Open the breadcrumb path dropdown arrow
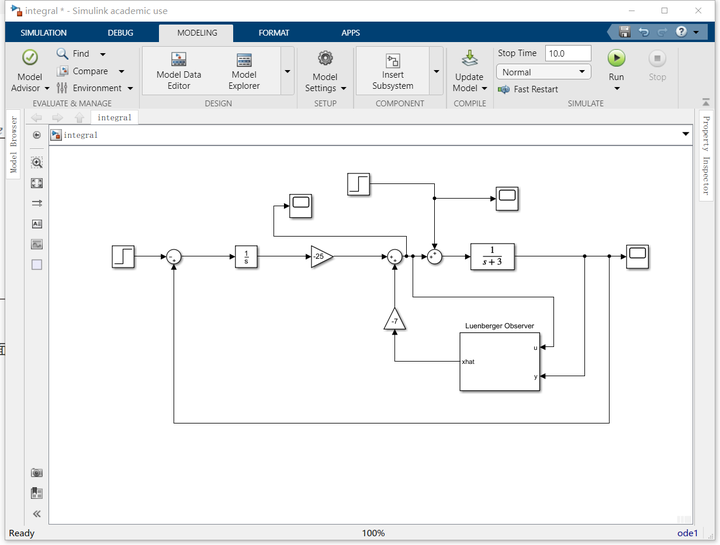Screen dimensions: 720x545 [x=686, y=134]
